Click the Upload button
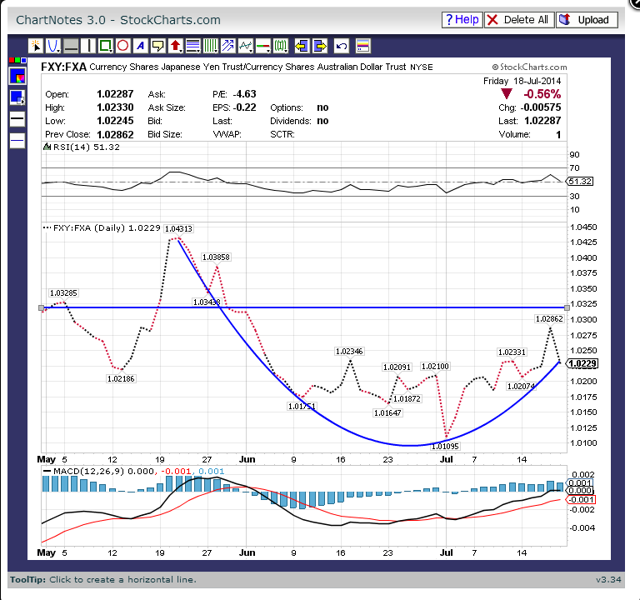 587,20
